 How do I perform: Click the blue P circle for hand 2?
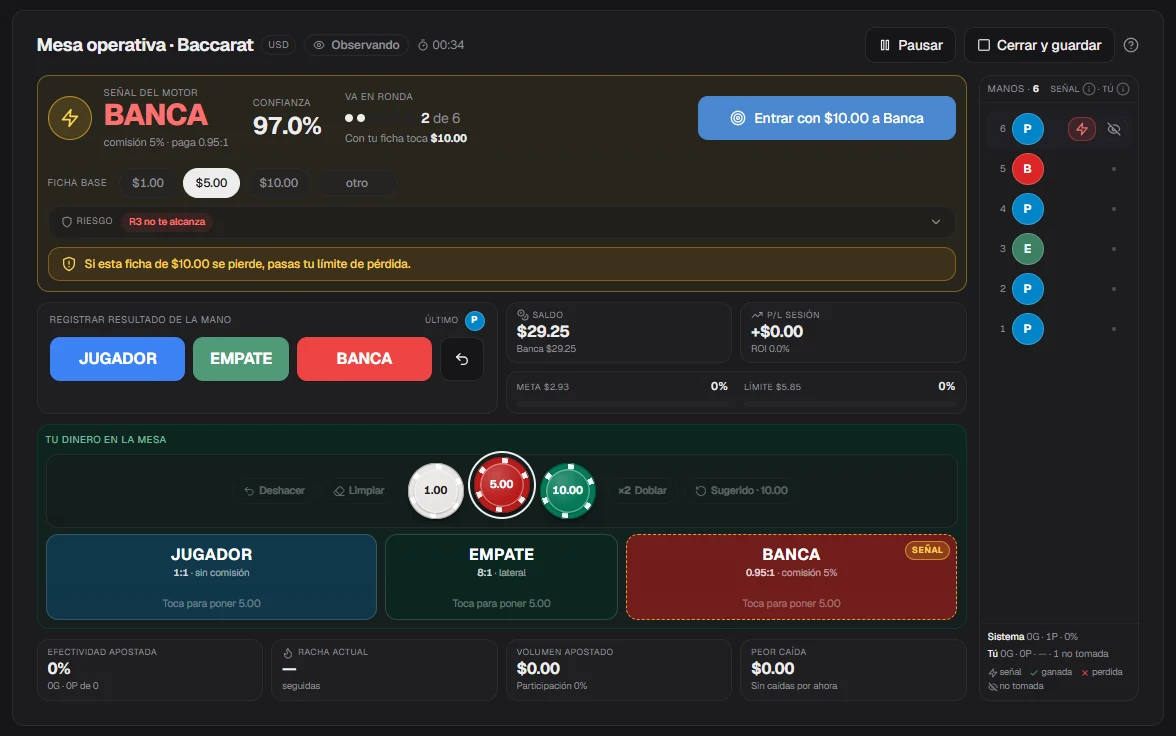pos(1028,289)
